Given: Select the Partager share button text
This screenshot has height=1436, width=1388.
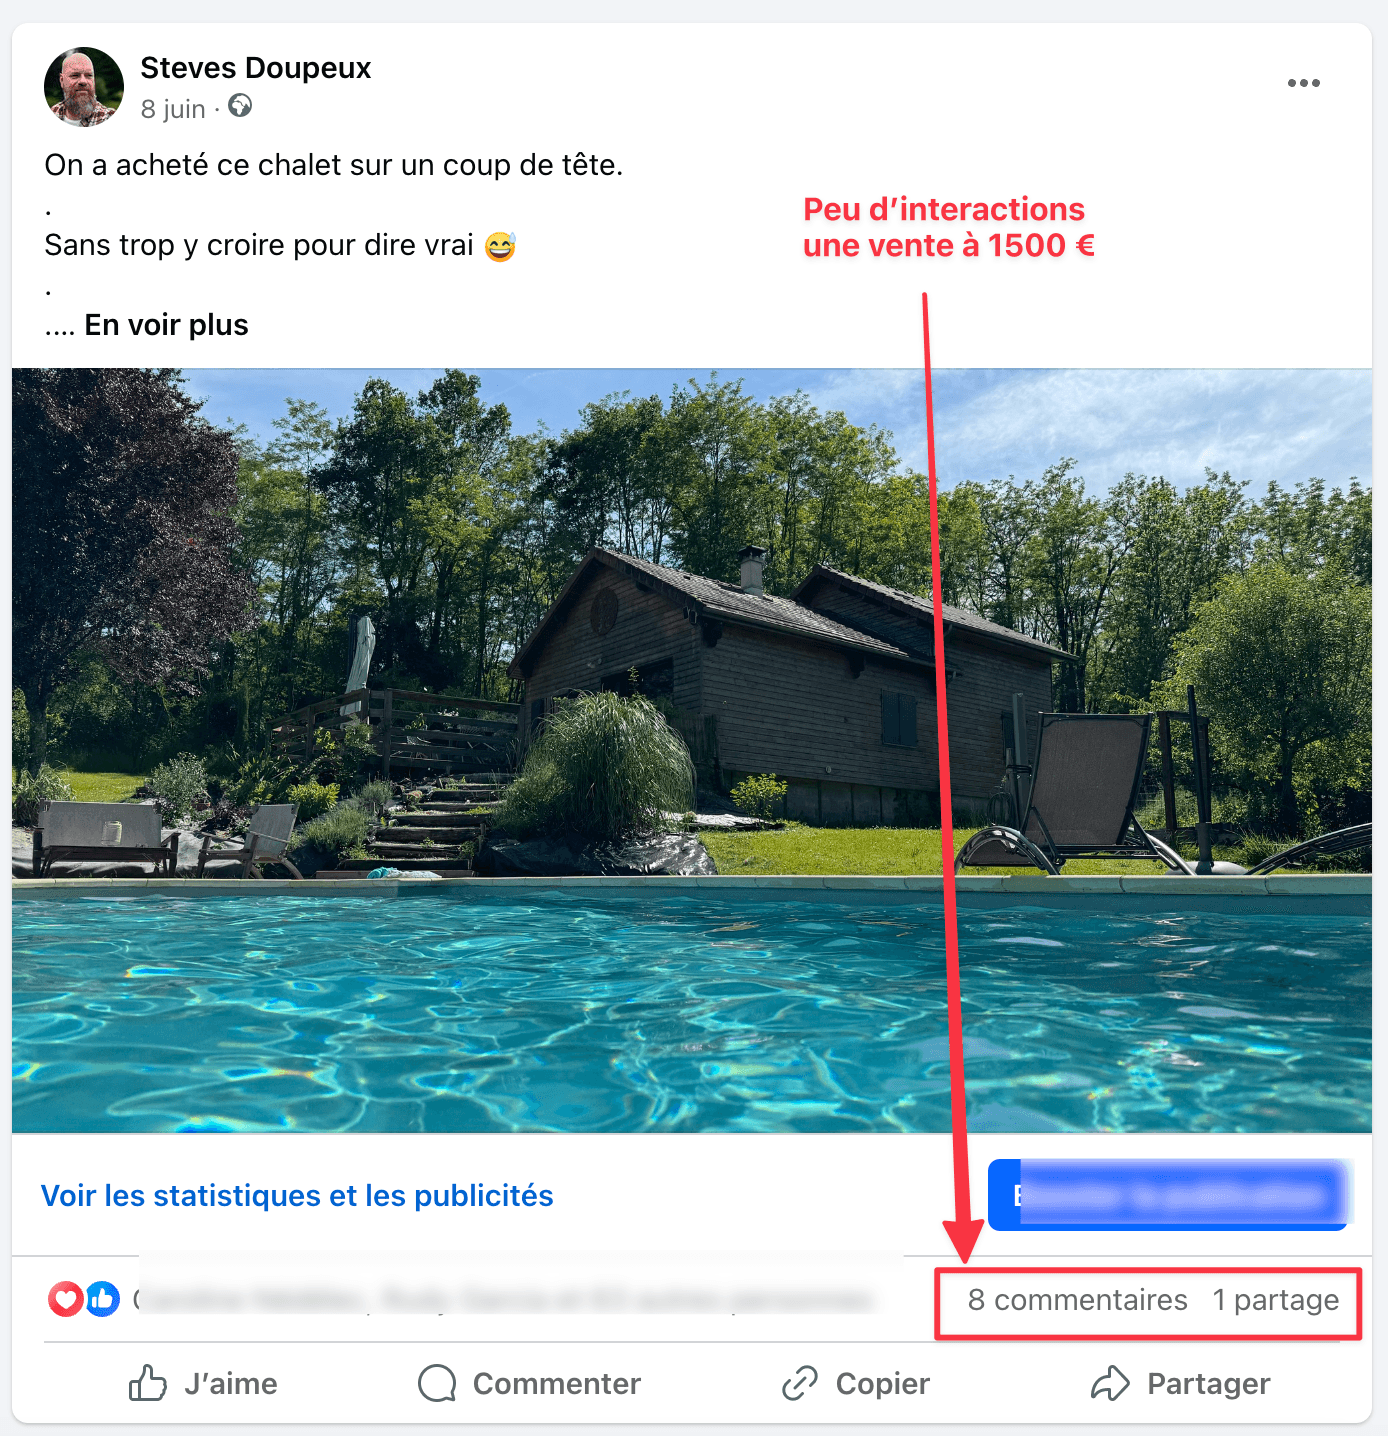Looking at the screenshot, I should (1208, 1384).
